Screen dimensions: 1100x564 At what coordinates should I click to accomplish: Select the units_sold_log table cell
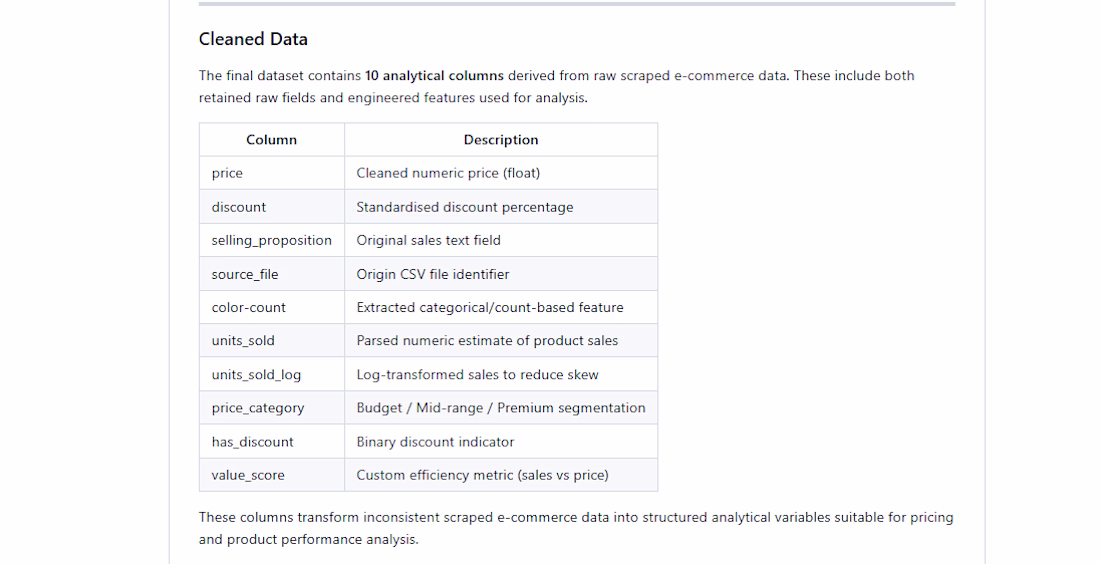click(x=271, y=375)
